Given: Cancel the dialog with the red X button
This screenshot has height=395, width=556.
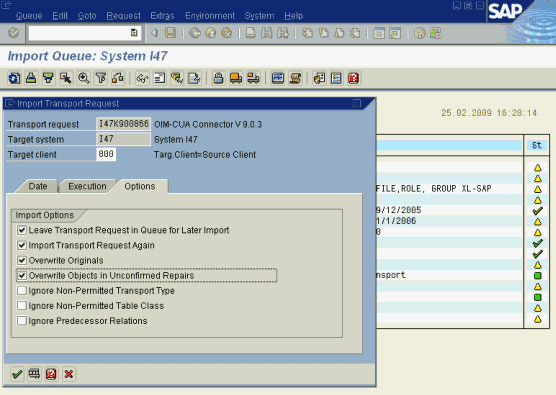Looking at the screenshot, I should (x=69, y=374).
